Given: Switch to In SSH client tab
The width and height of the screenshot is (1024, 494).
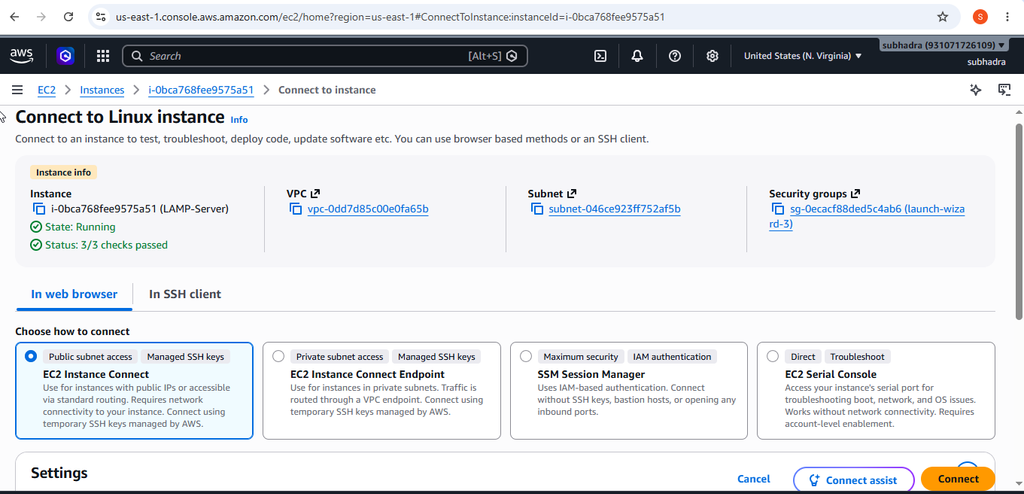Looking at the screenshot, I should pyautogui.click(x=185, y=294).
